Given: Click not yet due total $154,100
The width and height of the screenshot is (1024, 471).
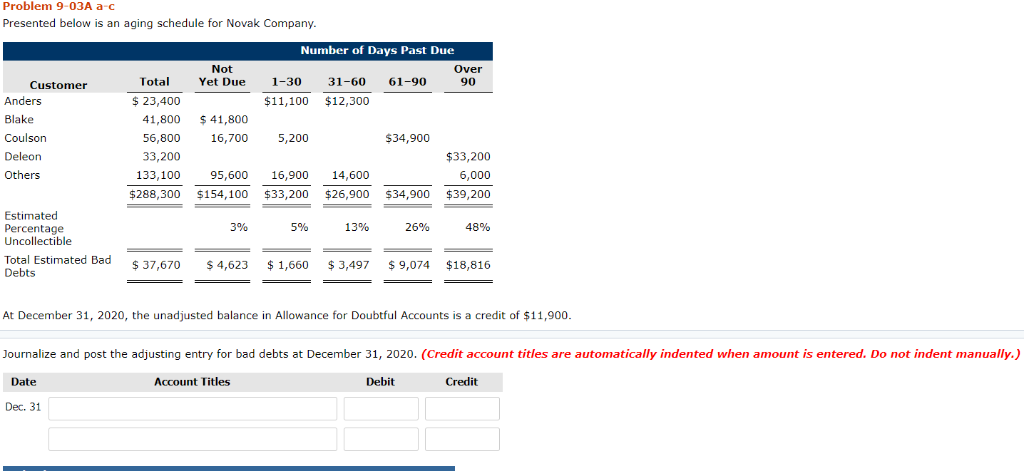Looking at the screenshot, I should 223,194.
